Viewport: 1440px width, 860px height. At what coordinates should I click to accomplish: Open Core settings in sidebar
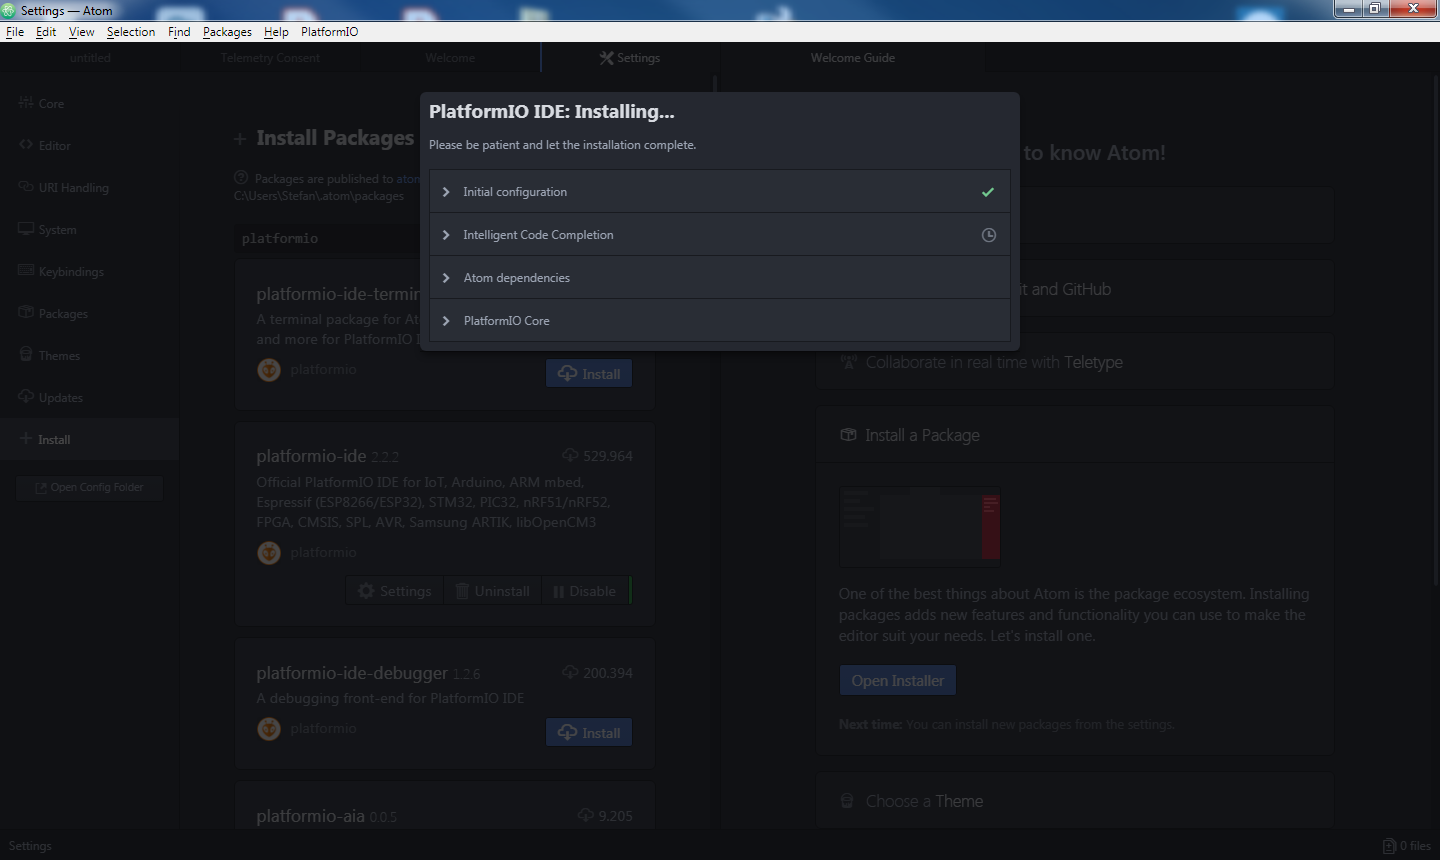pos(90,104)
